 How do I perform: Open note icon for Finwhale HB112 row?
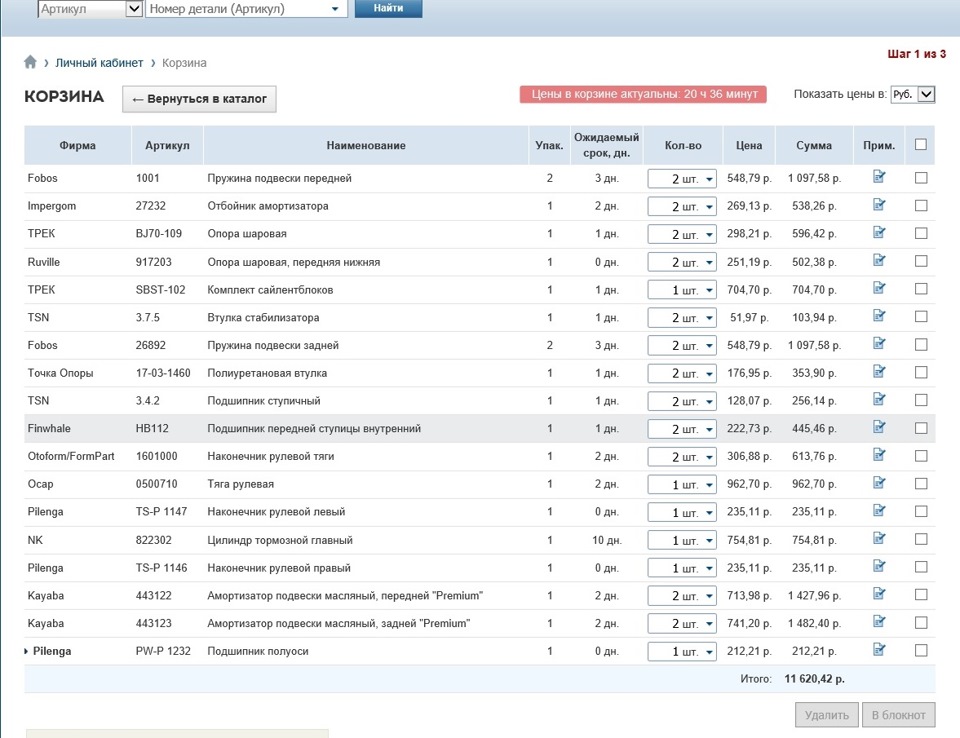[879, 427]
